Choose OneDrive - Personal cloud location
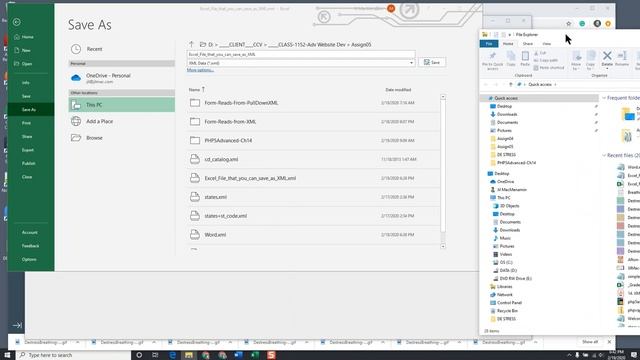Screen dimensions: 640x360 [122, 78]
